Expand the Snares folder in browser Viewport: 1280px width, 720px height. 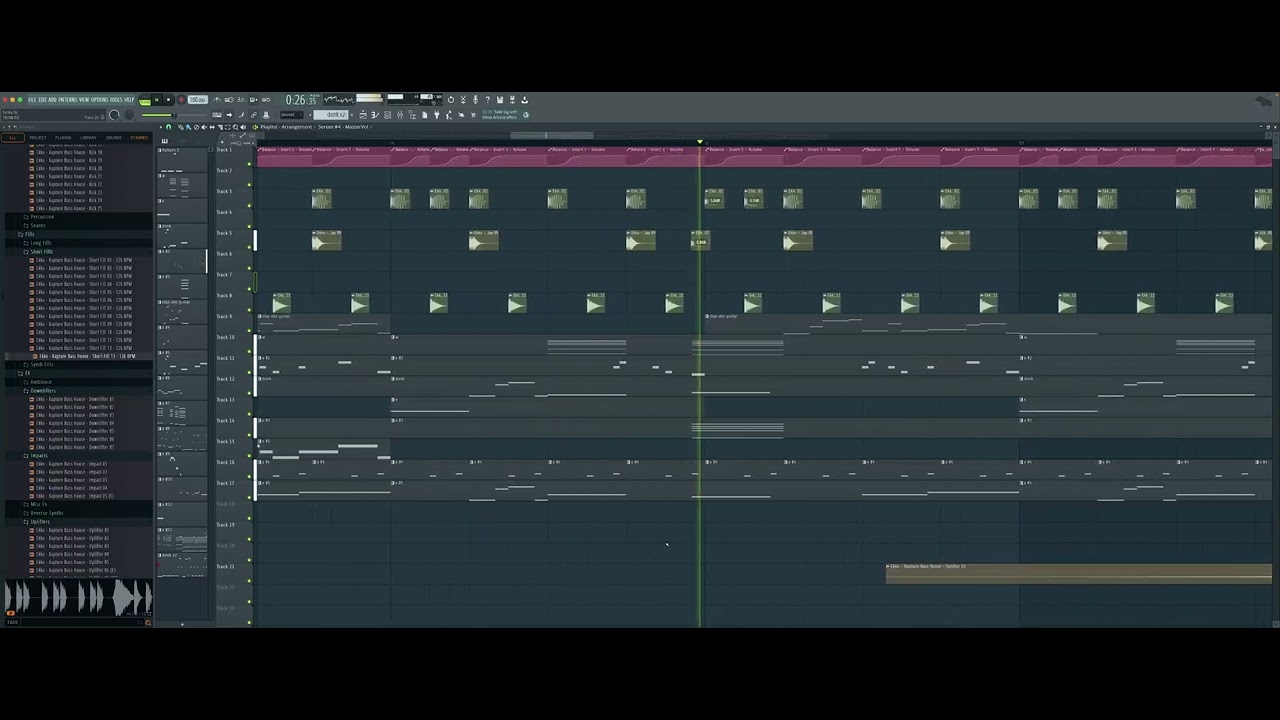point(37,225)
